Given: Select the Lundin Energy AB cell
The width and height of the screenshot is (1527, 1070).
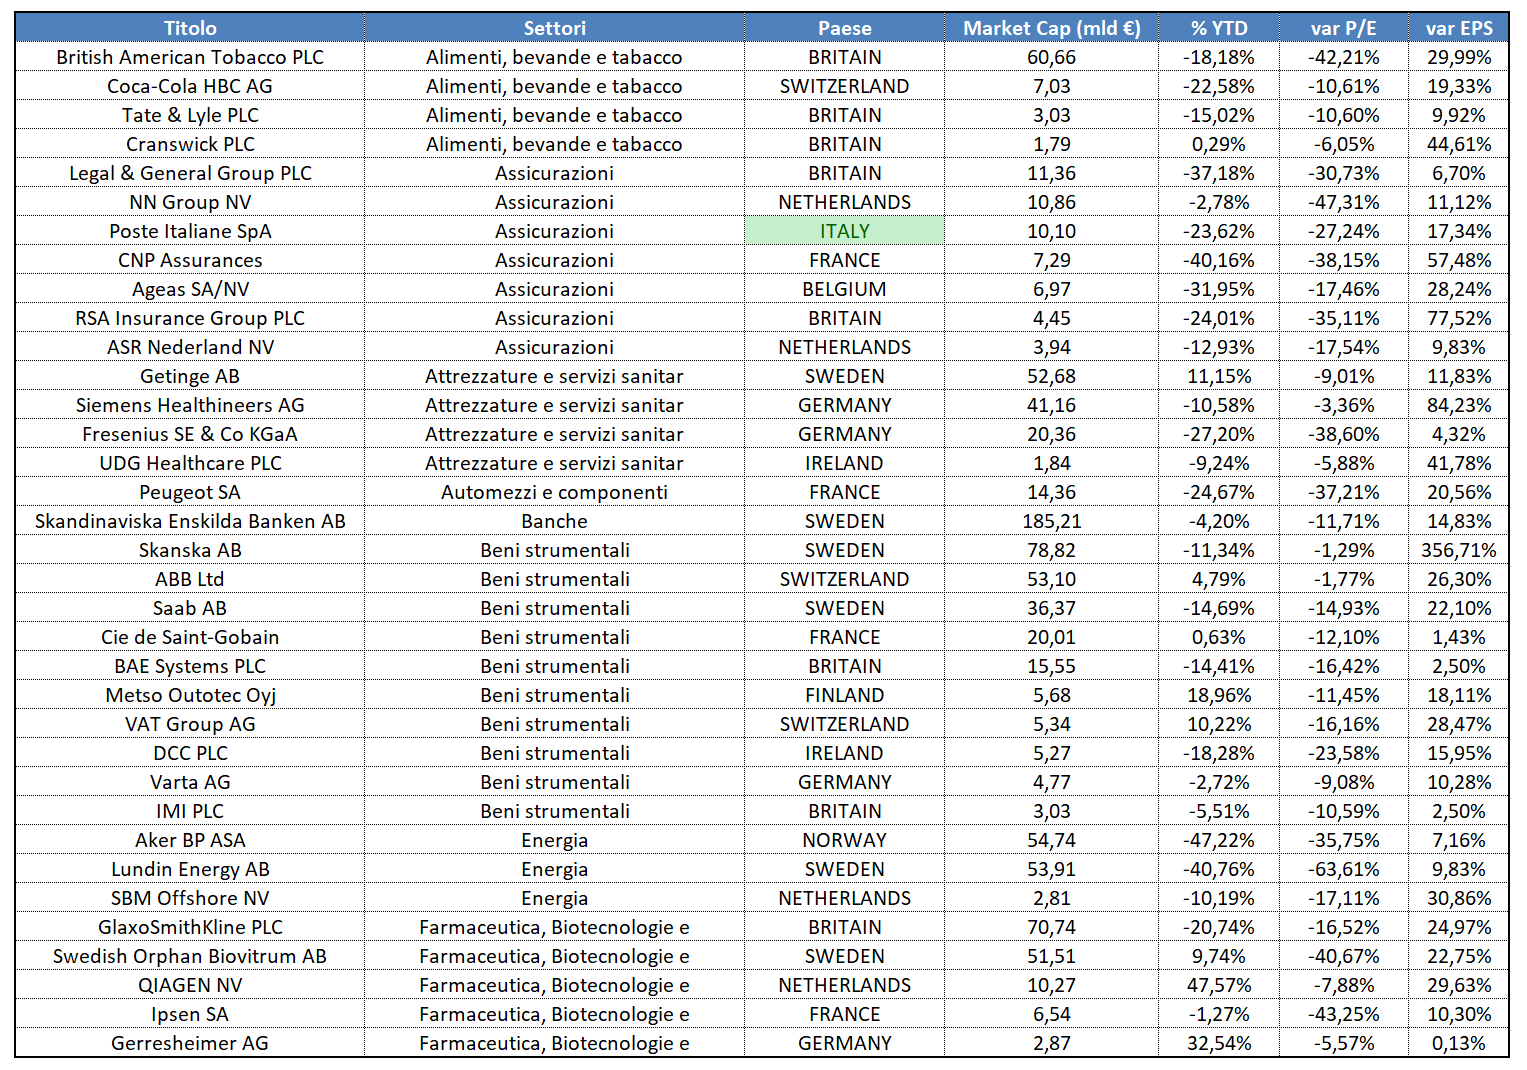Looking at the screenshot, I should pos(190,869).
